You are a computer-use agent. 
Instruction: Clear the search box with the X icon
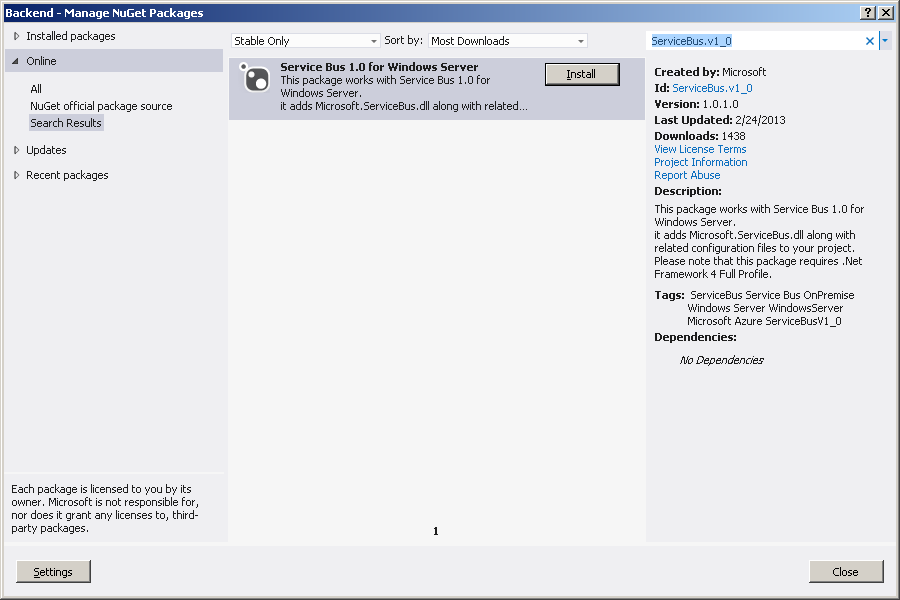coord(869,41)
